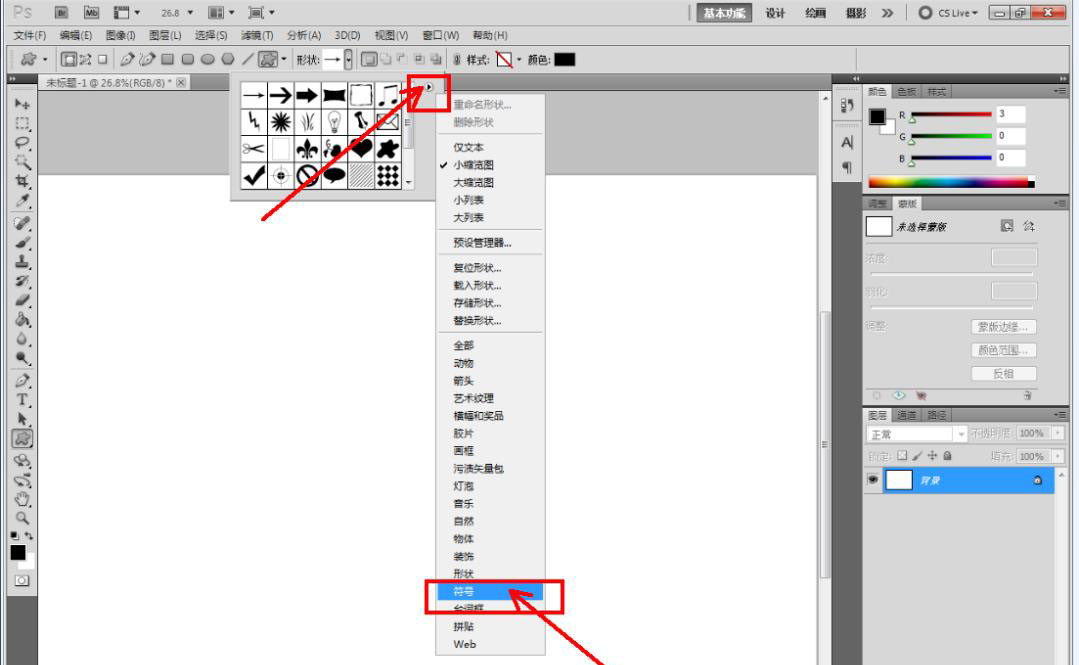Click the character panel icon
The width and height of the screenshot is (1079, 665).
point(847,142)
